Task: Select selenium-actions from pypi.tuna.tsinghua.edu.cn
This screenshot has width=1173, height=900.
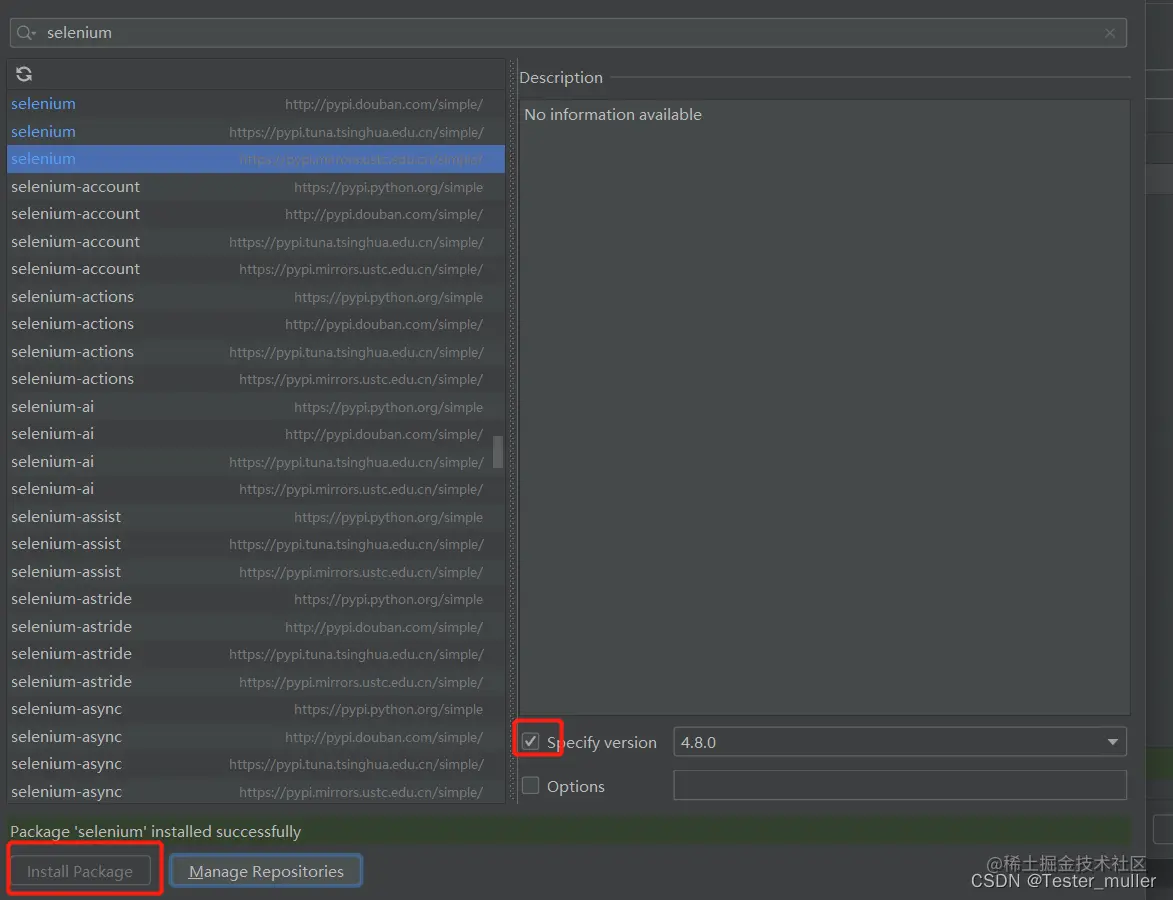Action: point(256,352)
